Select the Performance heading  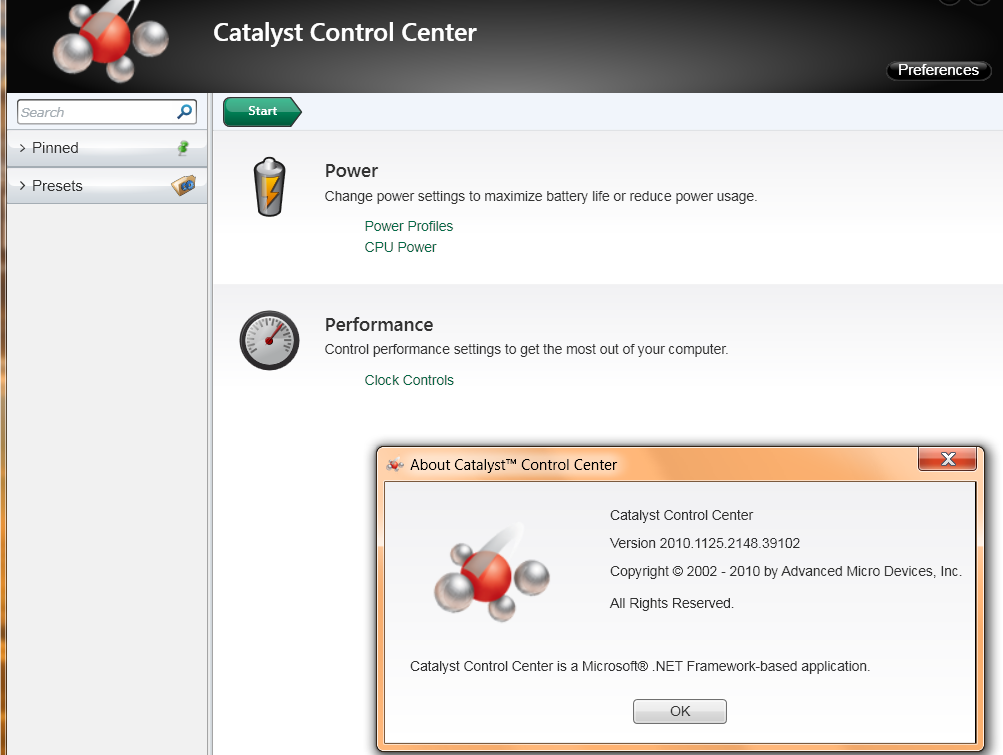[379, 324]
